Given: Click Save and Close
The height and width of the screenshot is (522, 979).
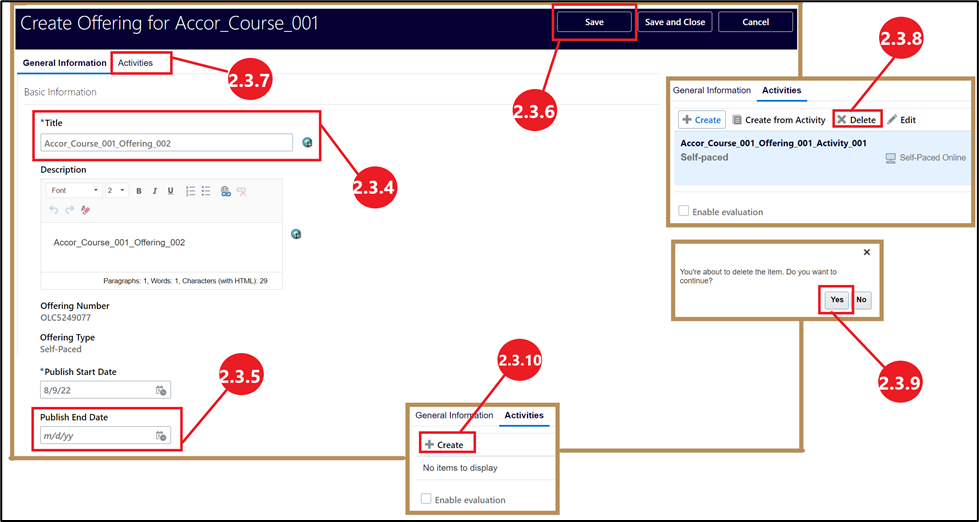Looking at the screenshot, I should coord(674,22).
